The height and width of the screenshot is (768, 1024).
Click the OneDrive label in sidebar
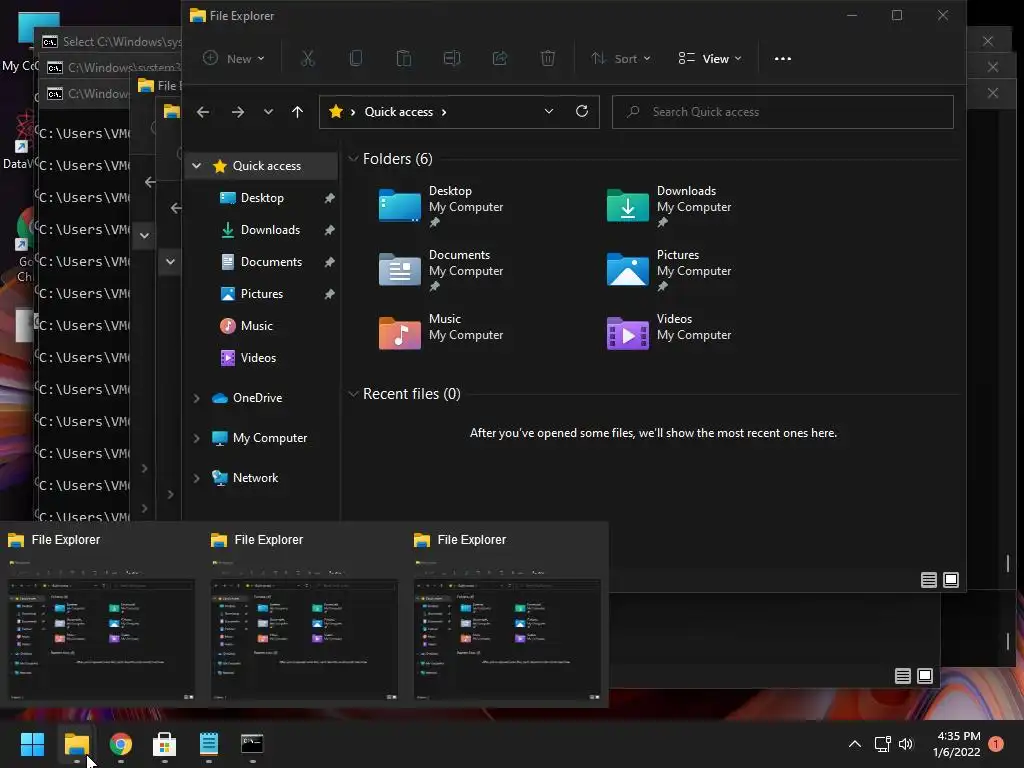pos(257,398)
